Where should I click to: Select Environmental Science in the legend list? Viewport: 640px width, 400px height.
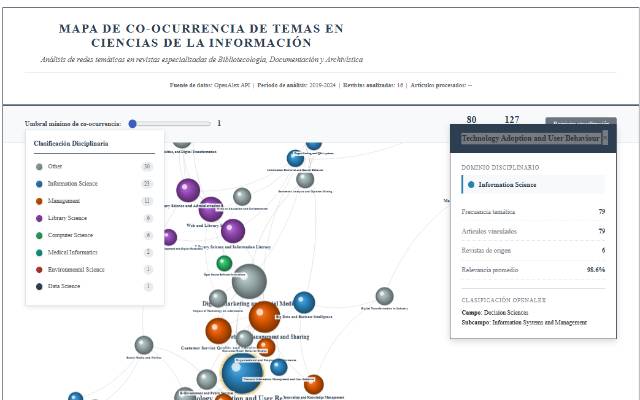point(92,269)
